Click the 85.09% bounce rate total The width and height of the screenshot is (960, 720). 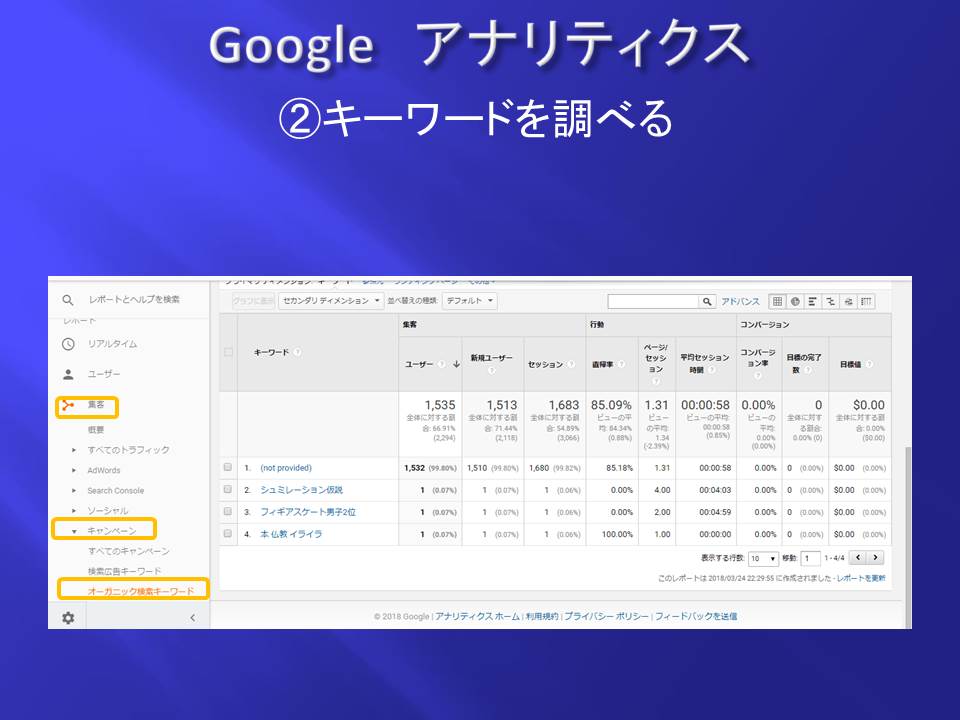coord(611,405)
